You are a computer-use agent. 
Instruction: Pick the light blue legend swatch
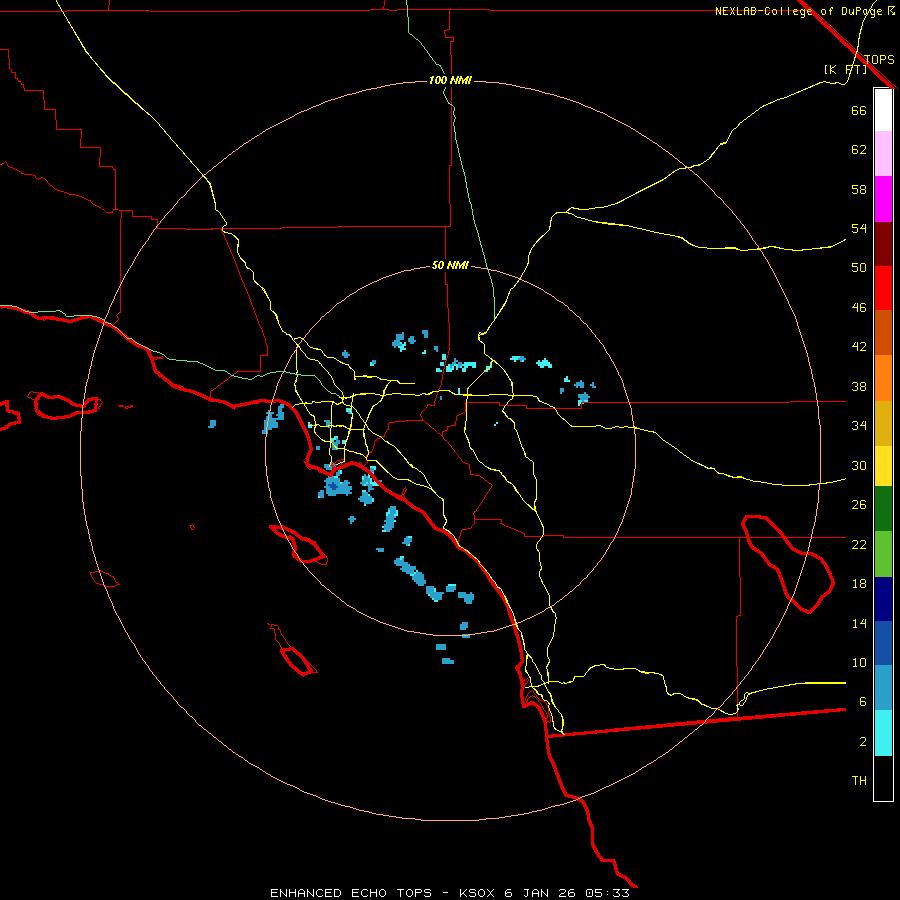883,687
